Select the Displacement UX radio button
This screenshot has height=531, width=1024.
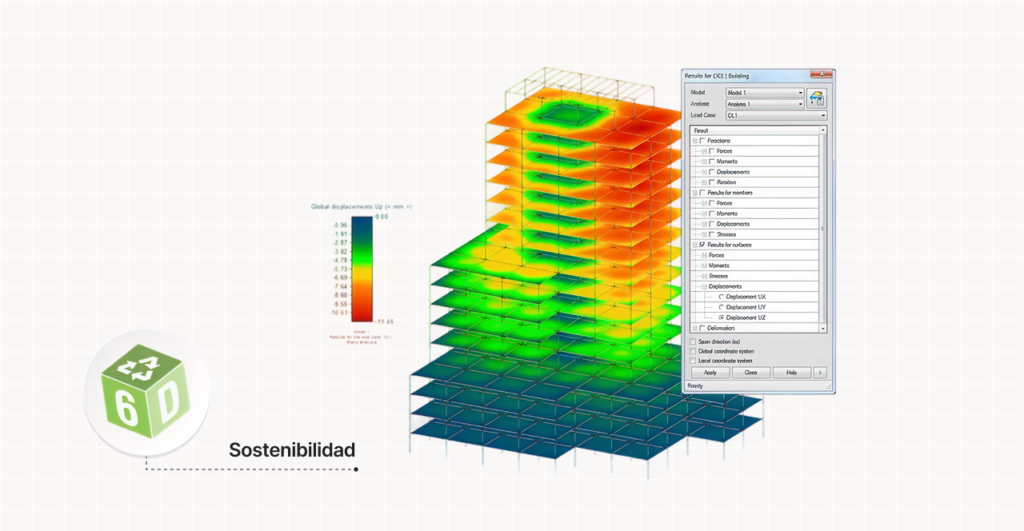(x=722, y=297)
